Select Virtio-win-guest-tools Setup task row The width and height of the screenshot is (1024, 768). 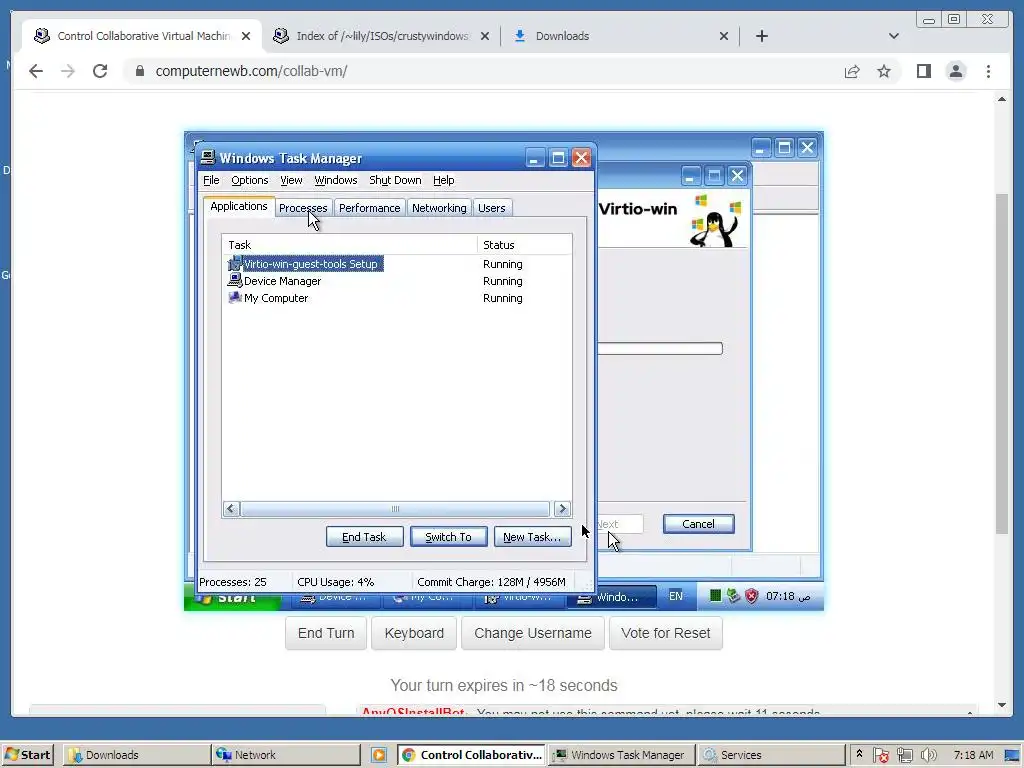[x=397, y=264]
